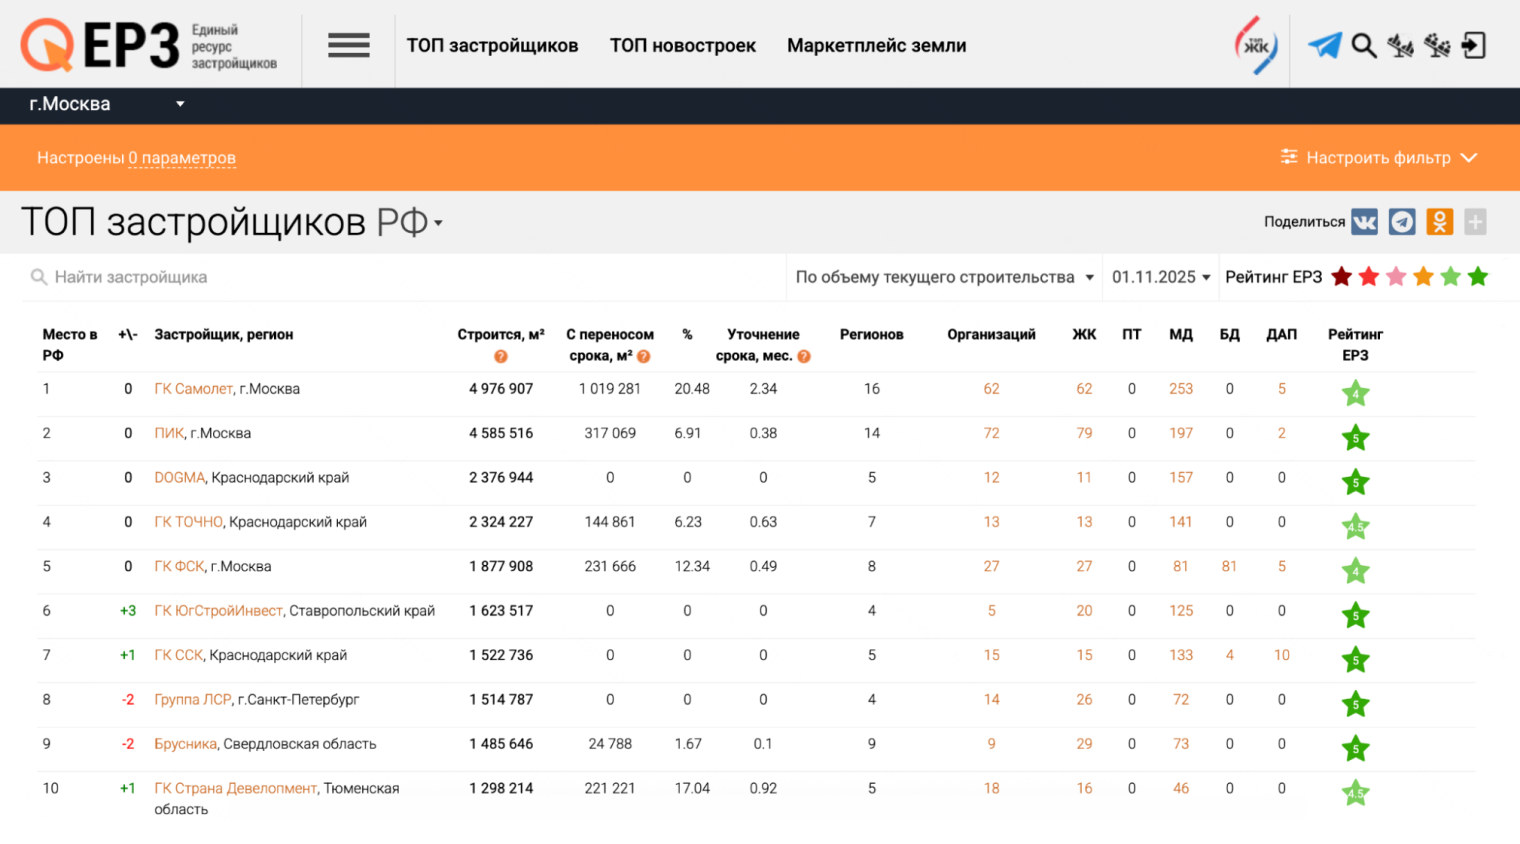Share page via Odnoklassniki orange icon

click(1440, 221)
